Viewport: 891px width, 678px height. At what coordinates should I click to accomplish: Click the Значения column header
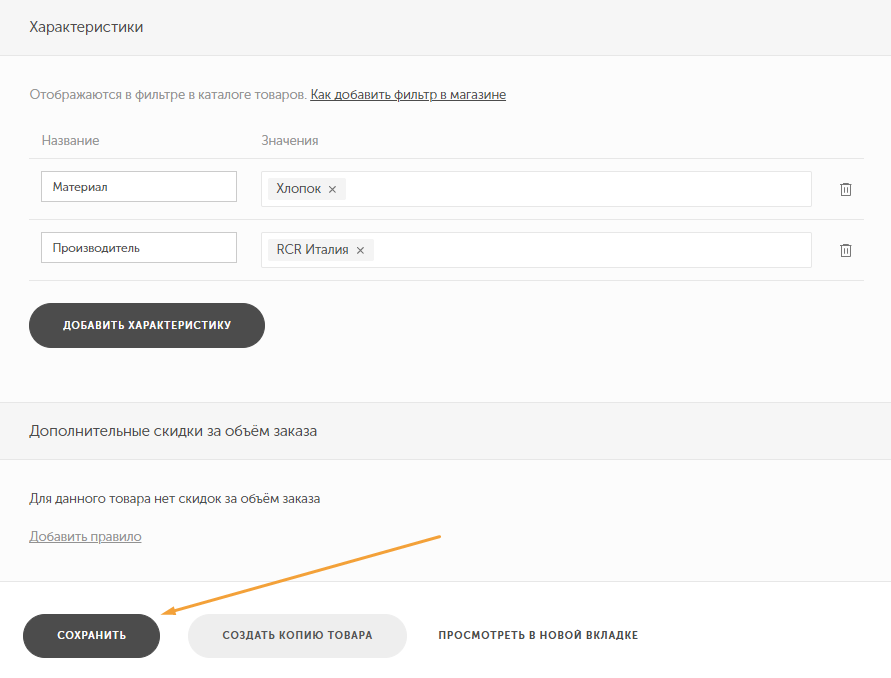coord(290,140)
